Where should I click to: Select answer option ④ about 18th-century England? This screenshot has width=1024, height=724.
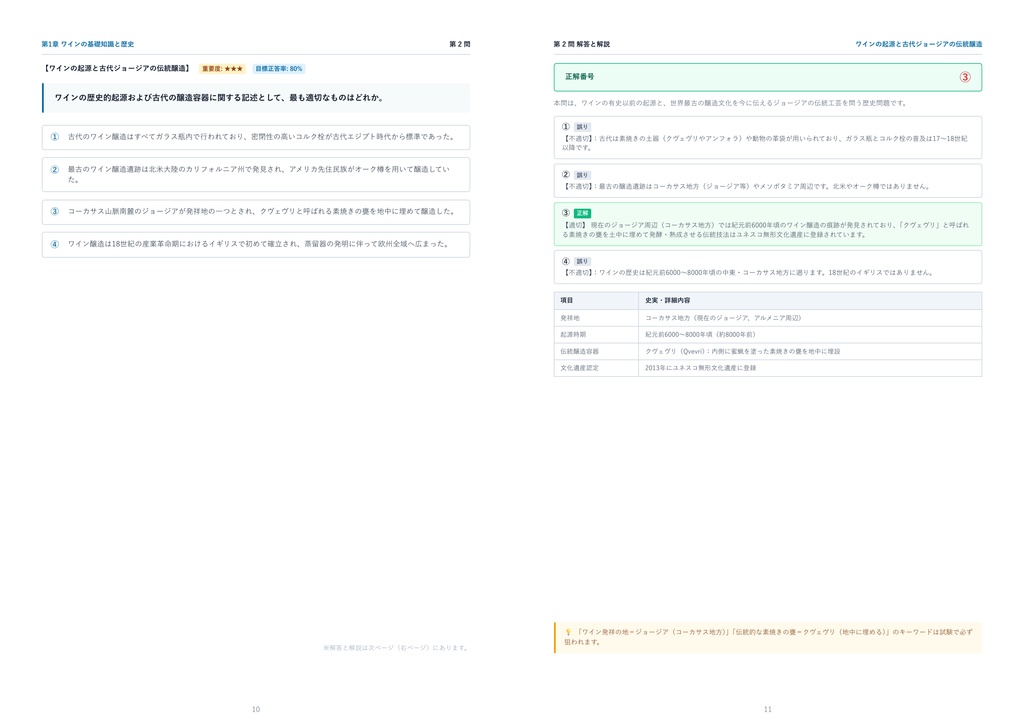[256, 244]
